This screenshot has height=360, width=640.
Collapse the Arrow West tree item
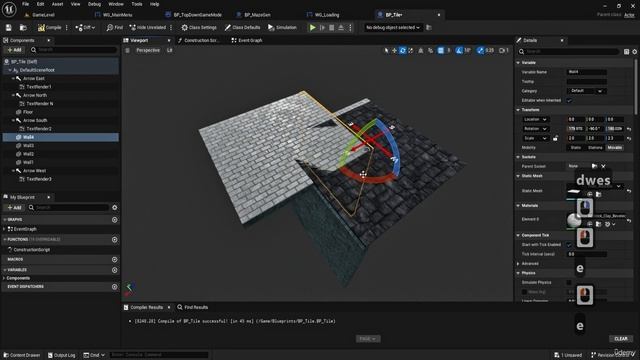(13, 171)
